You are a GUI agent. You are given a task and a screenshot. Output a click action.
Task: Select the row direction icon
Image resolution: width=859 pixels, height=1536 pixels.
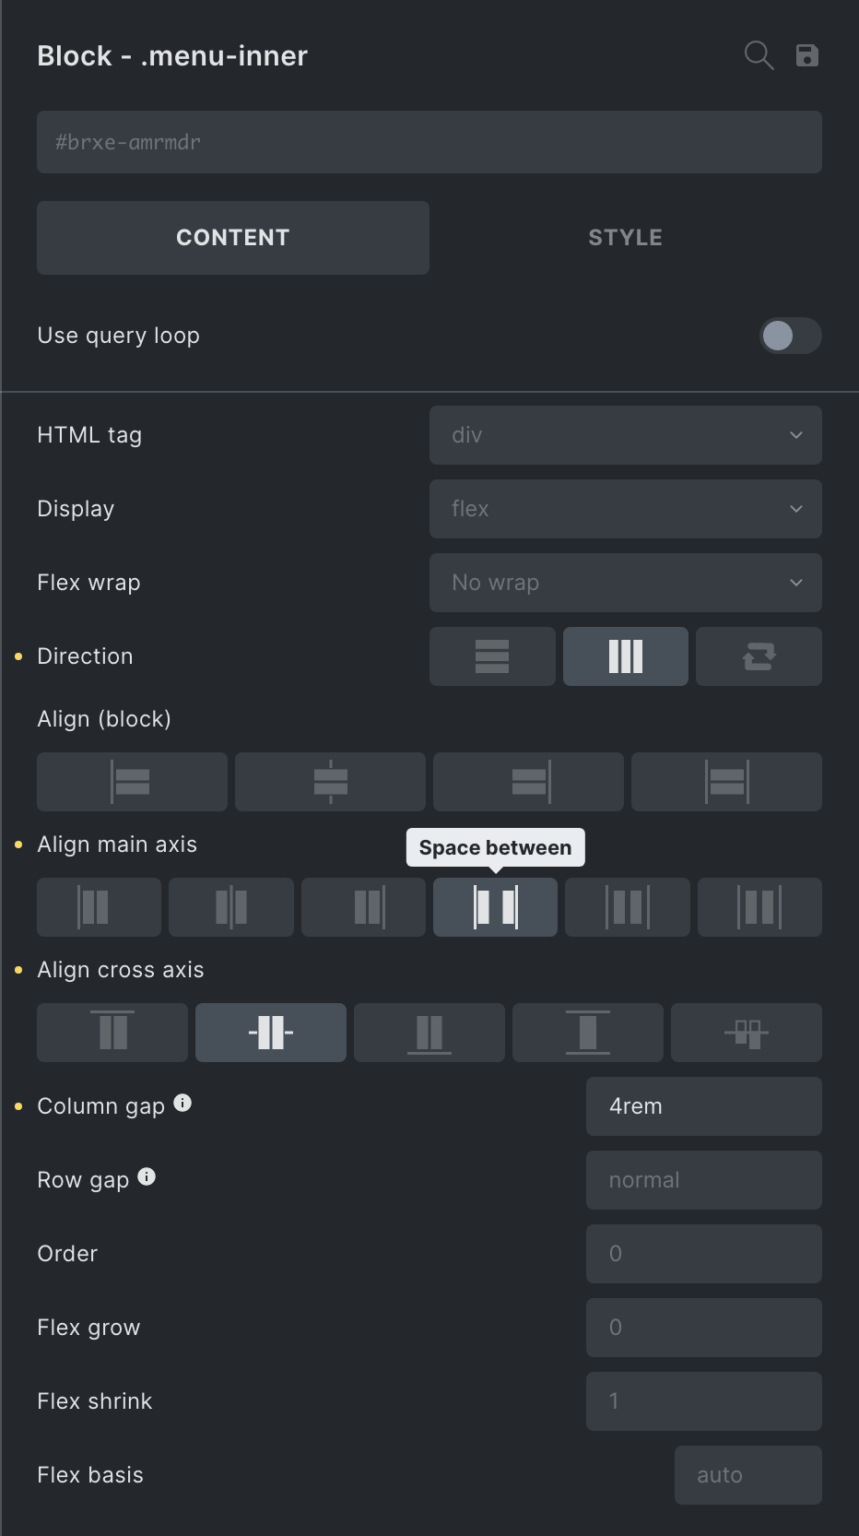click(x=492, y=656)
